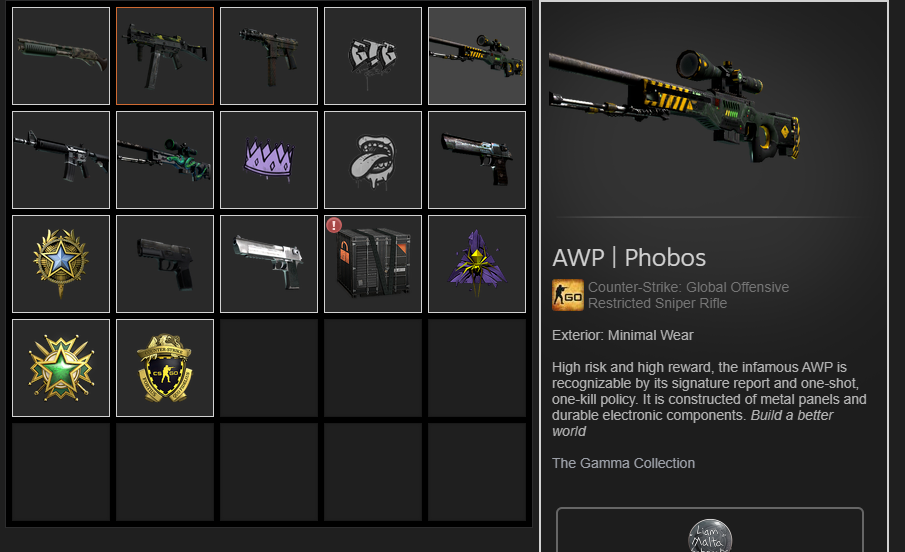Open the tongue mouth graffiti item
Viewport: 905px width, 552px height.
coord(372,160)
